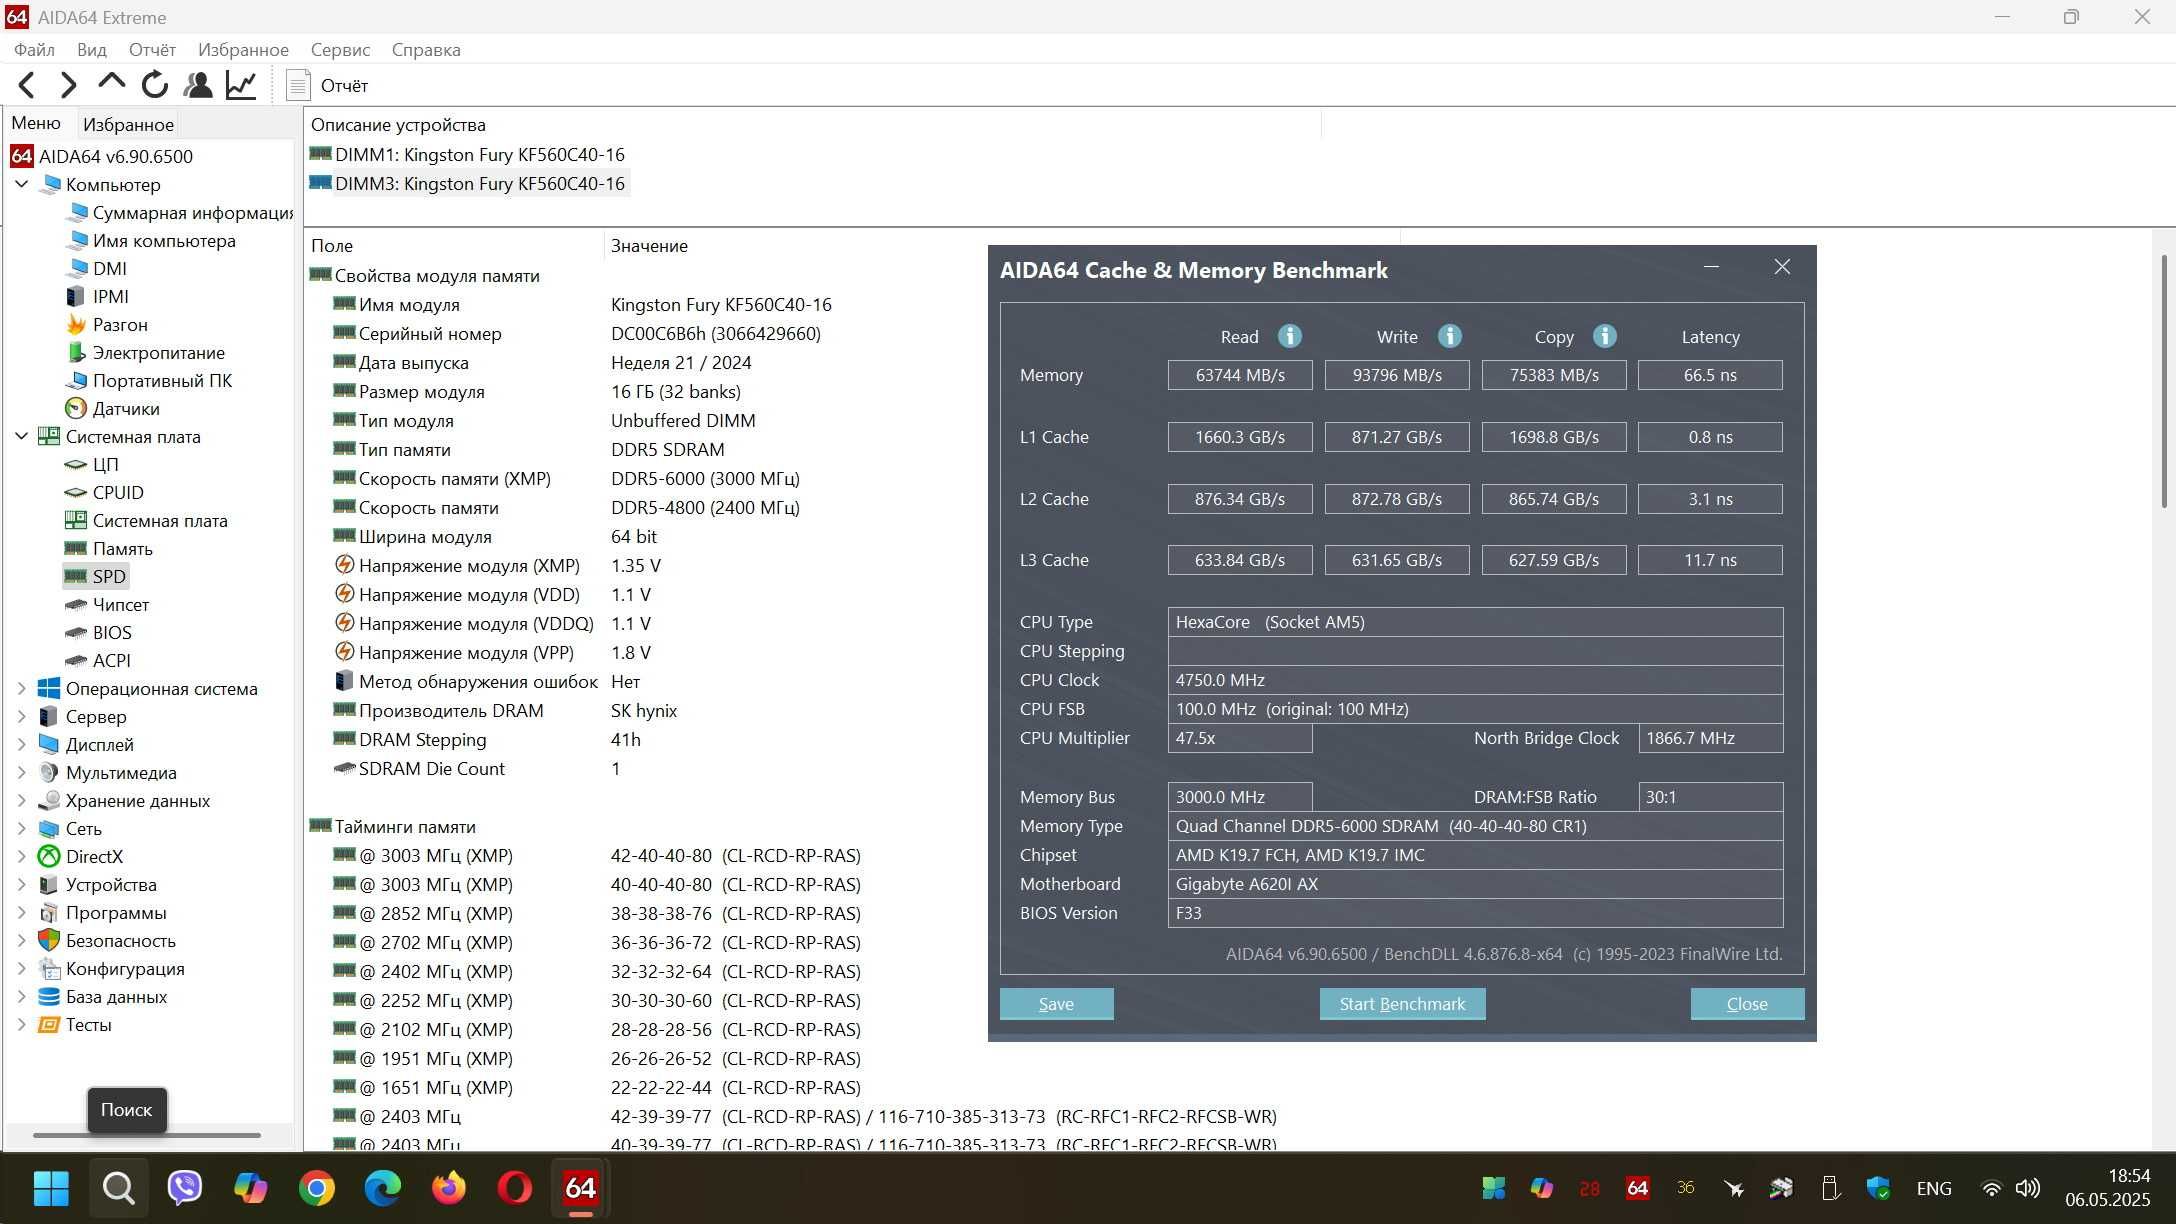
Task: Refresh the AIDA64 page
Action: click(154, 85)
